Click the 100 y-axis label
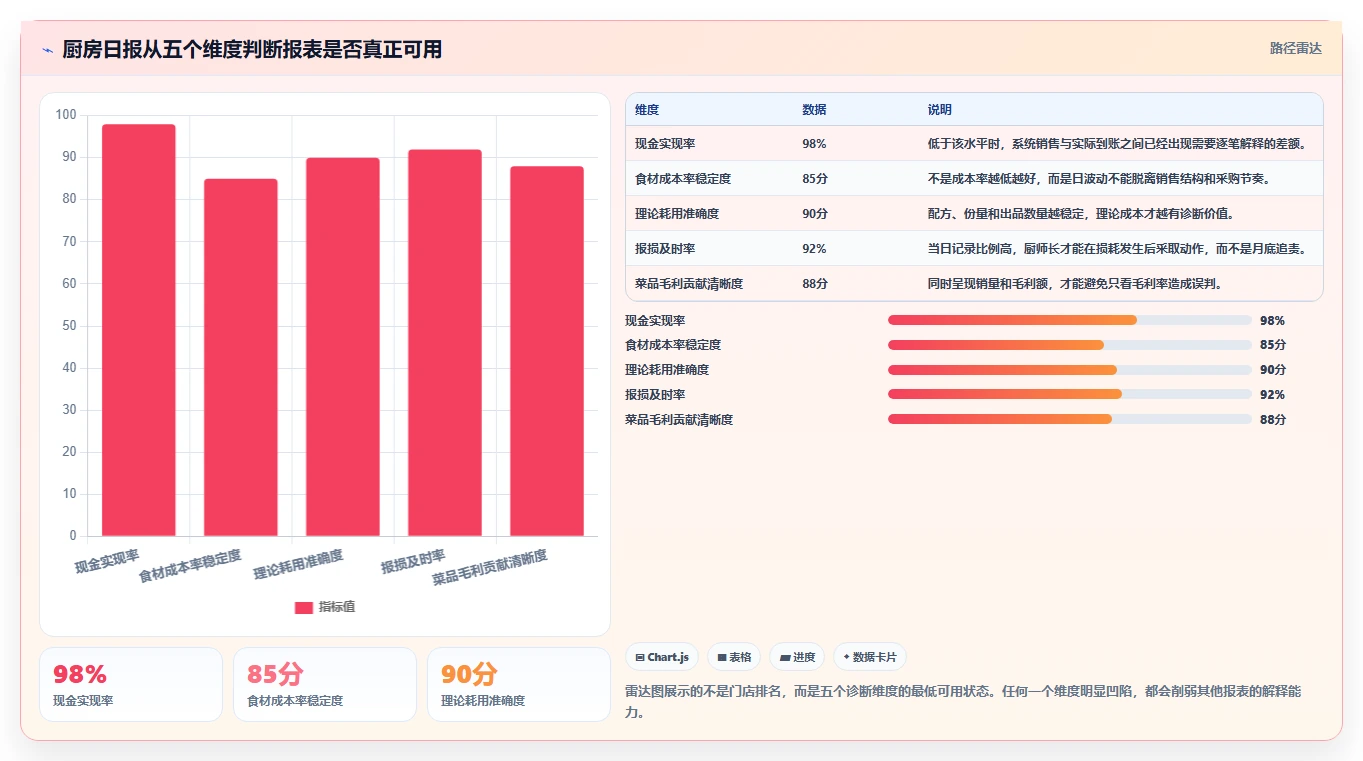The width and height of the screenshot is (1363, 761). pyautogui.click(x=66, y=115)
